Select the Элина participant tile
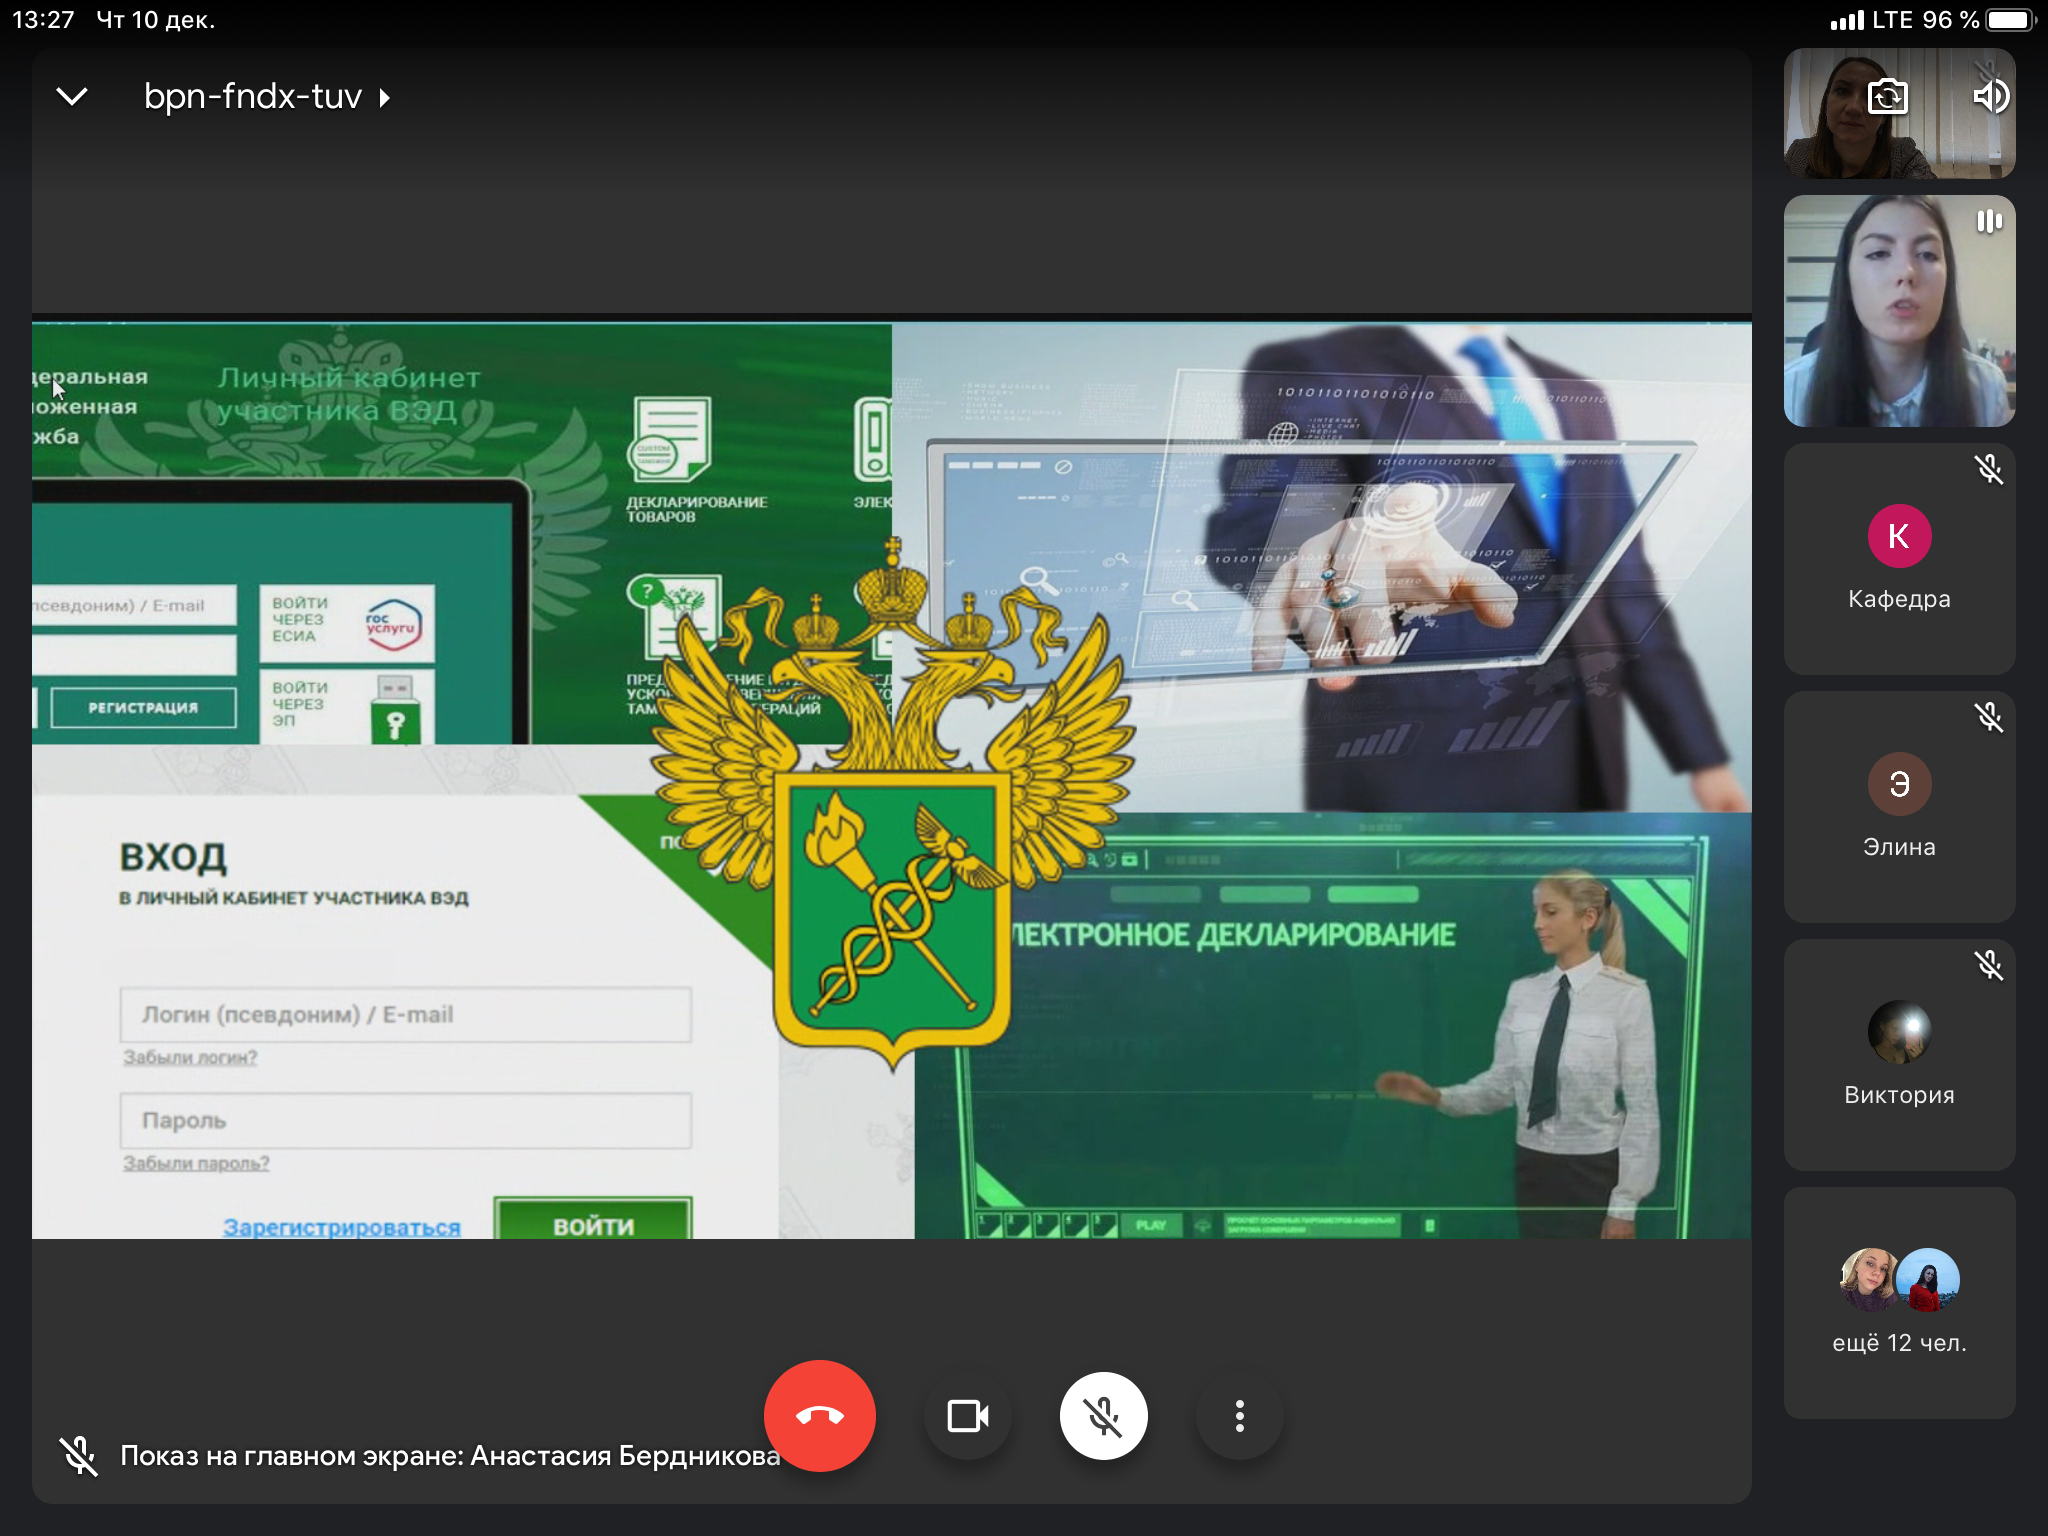The image size is (2048, 1536). click(x=1899, y=807)
